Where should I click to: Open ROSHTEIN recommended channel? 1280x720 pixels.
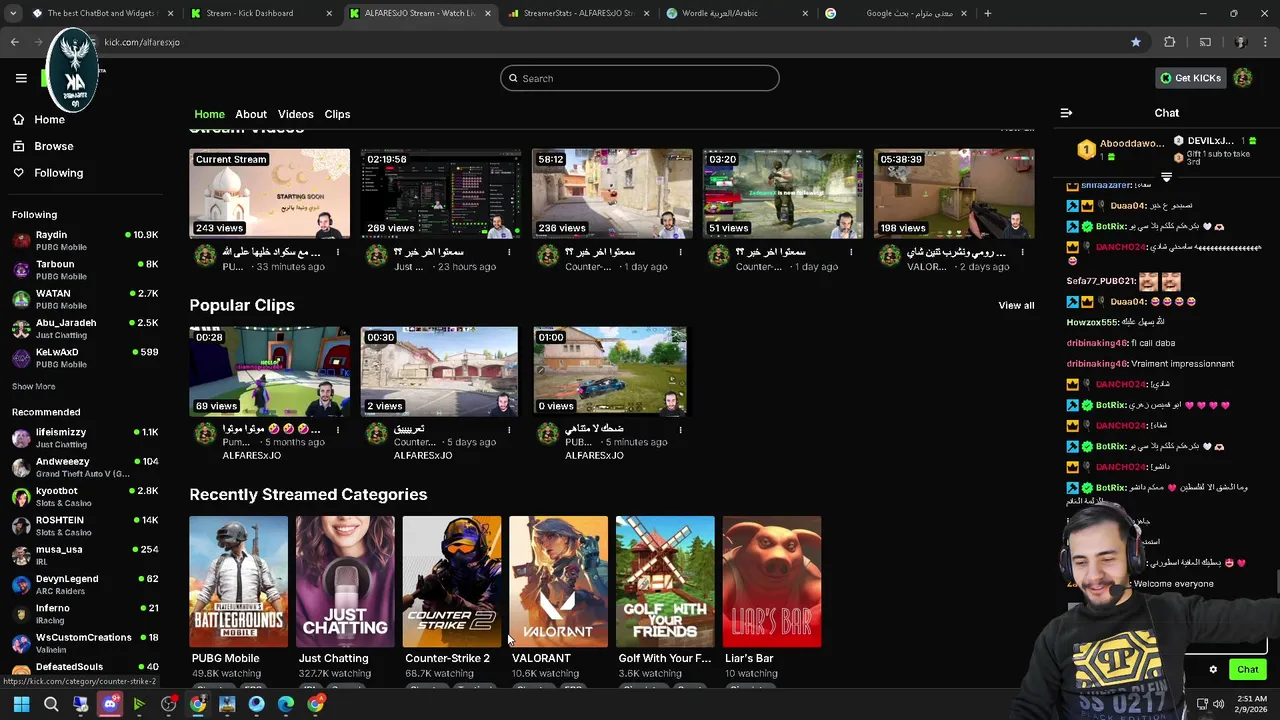click(x=84, y=525)
